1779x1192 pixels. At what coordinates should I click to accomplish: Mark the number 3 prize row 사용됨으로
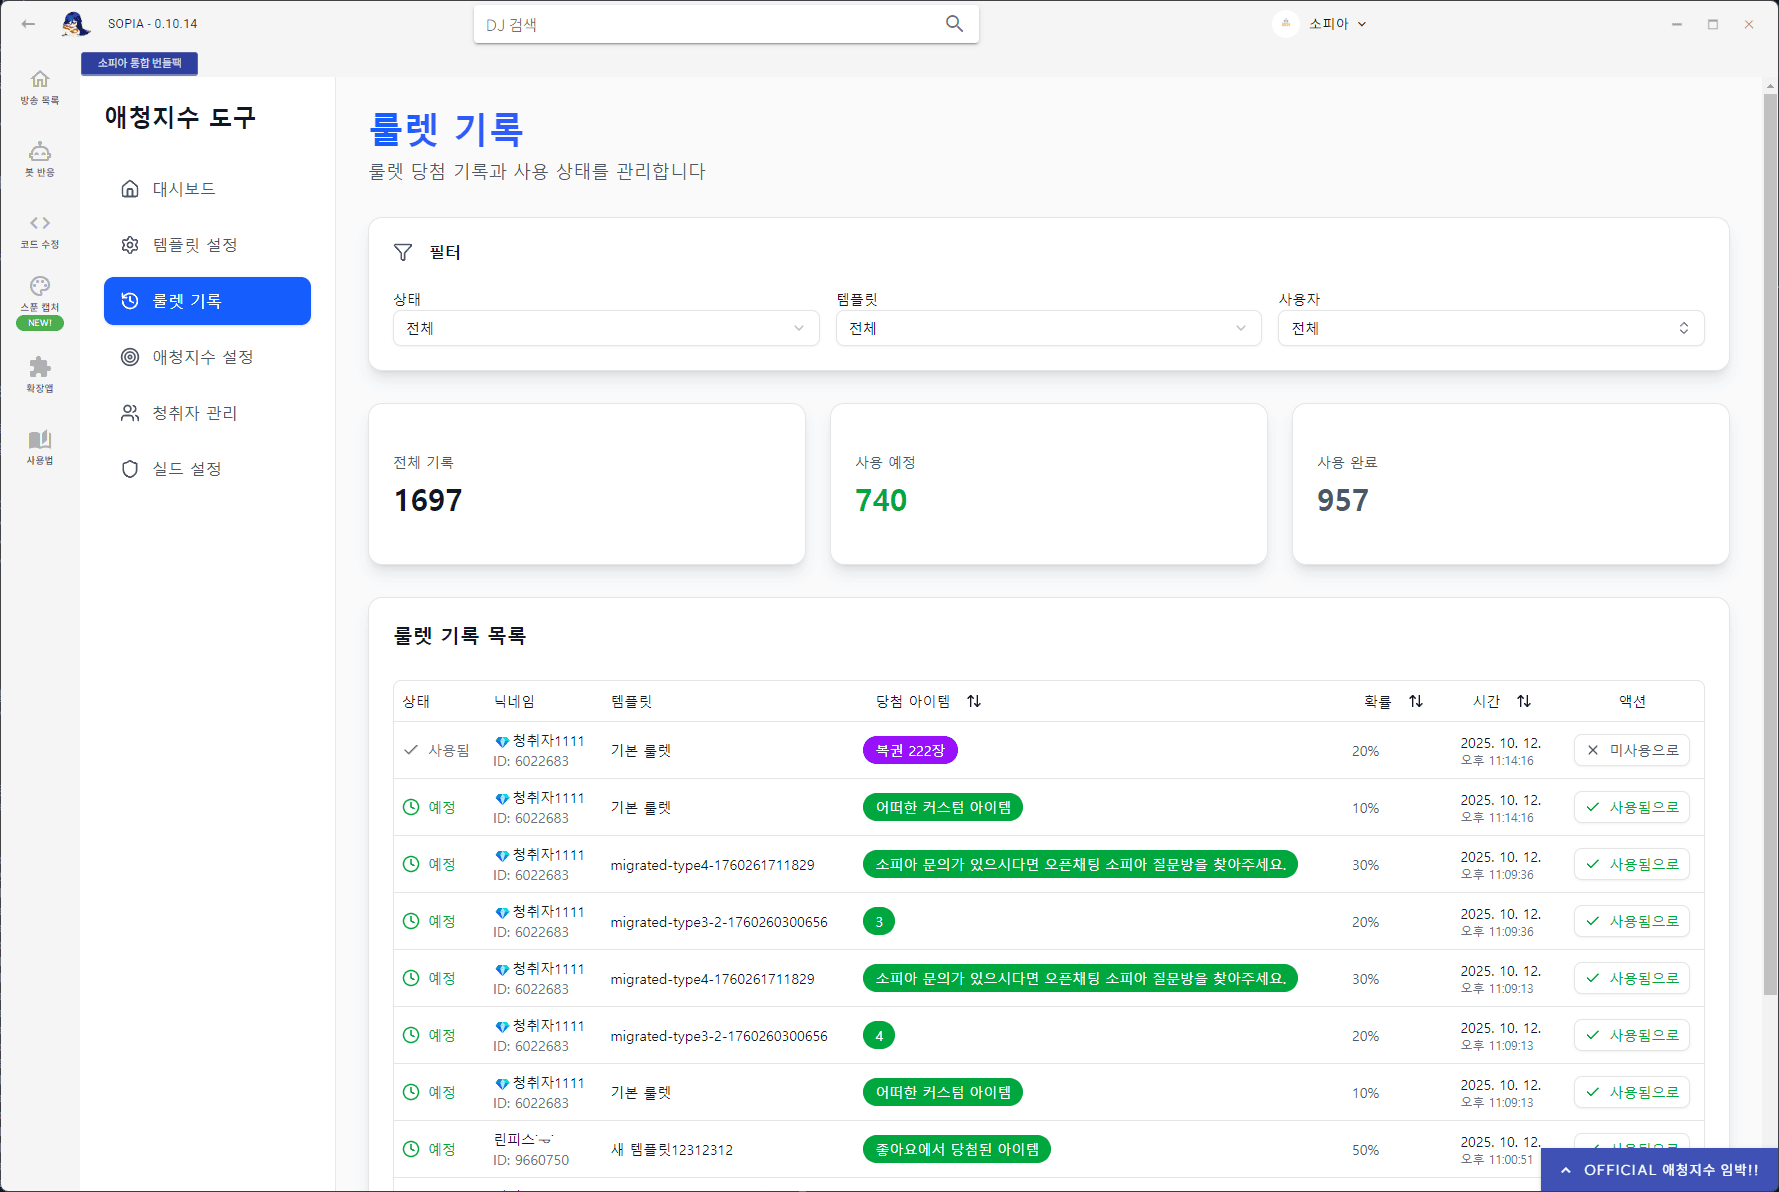(x=1631, y=922)
